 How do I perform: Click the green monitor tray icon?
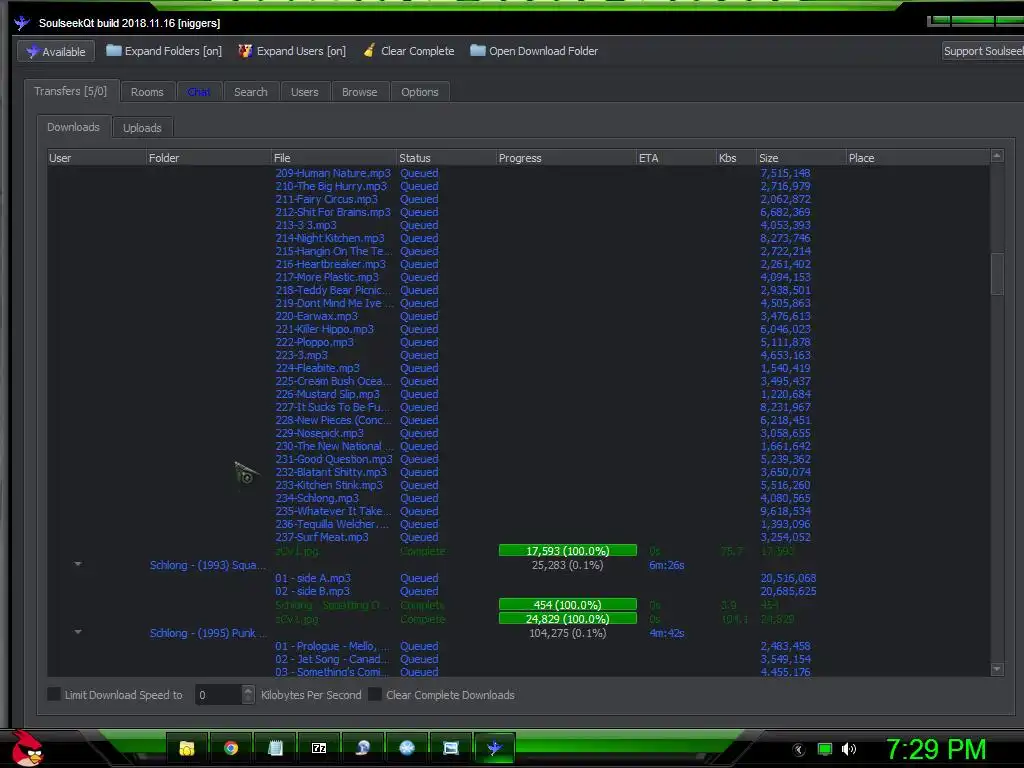click(x=825, y=749)
